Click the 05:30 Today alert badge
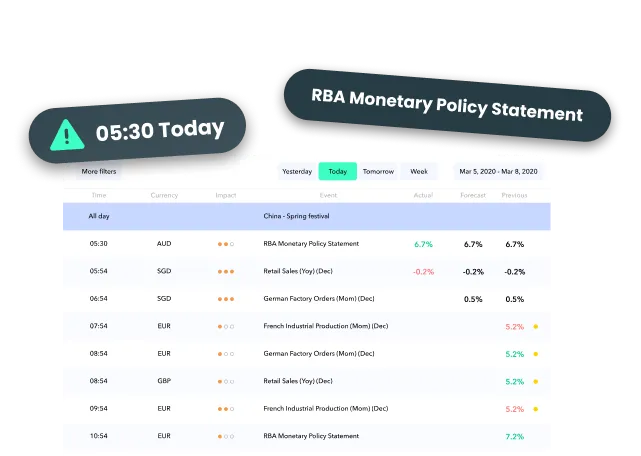Viewport: 641px width, 456px height. (x=139, y=132)
